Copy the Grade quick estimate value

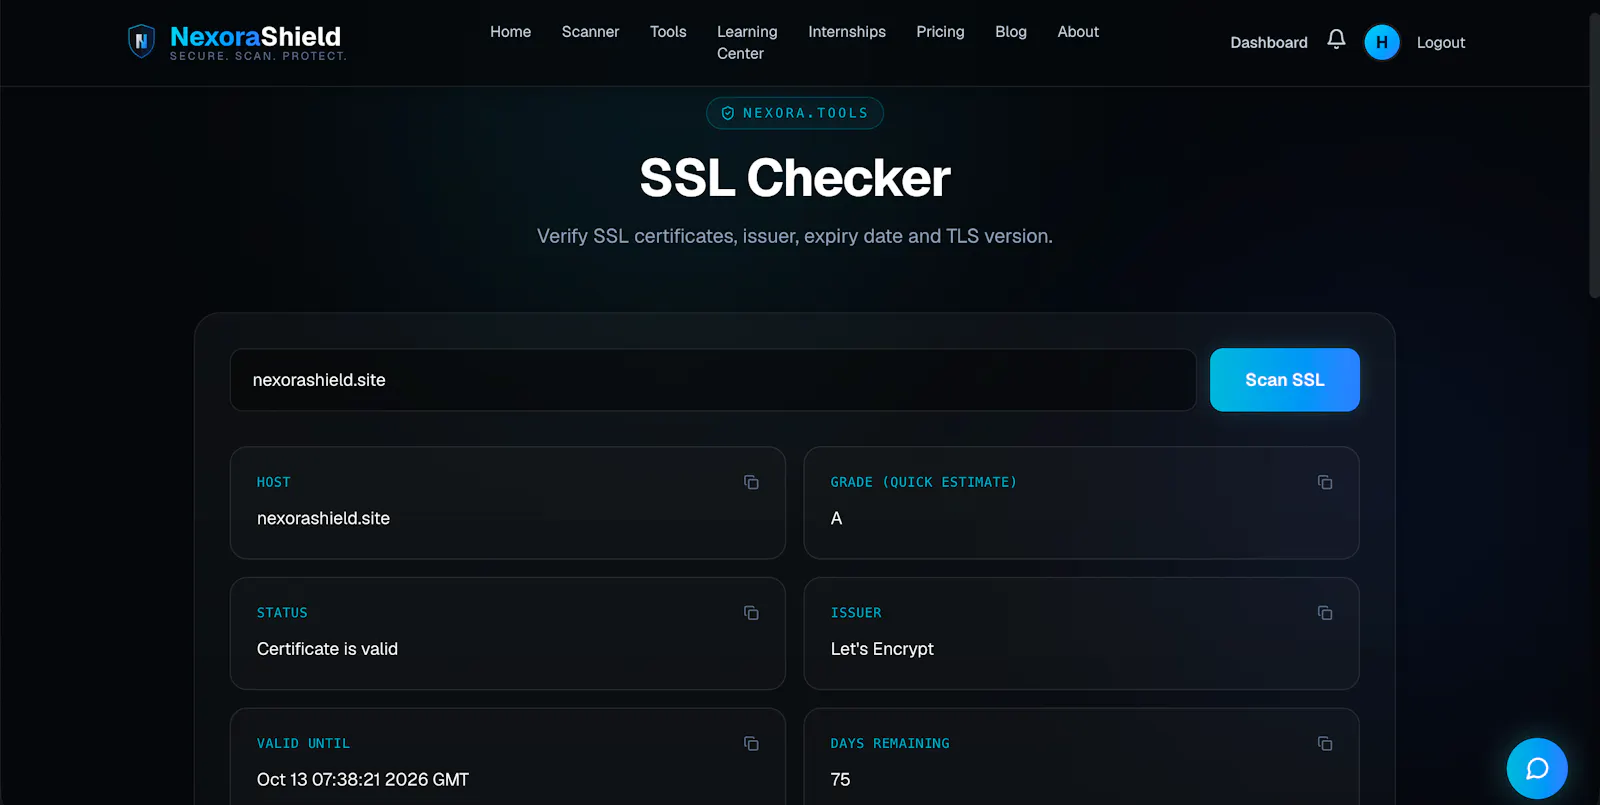point(1325,482)
